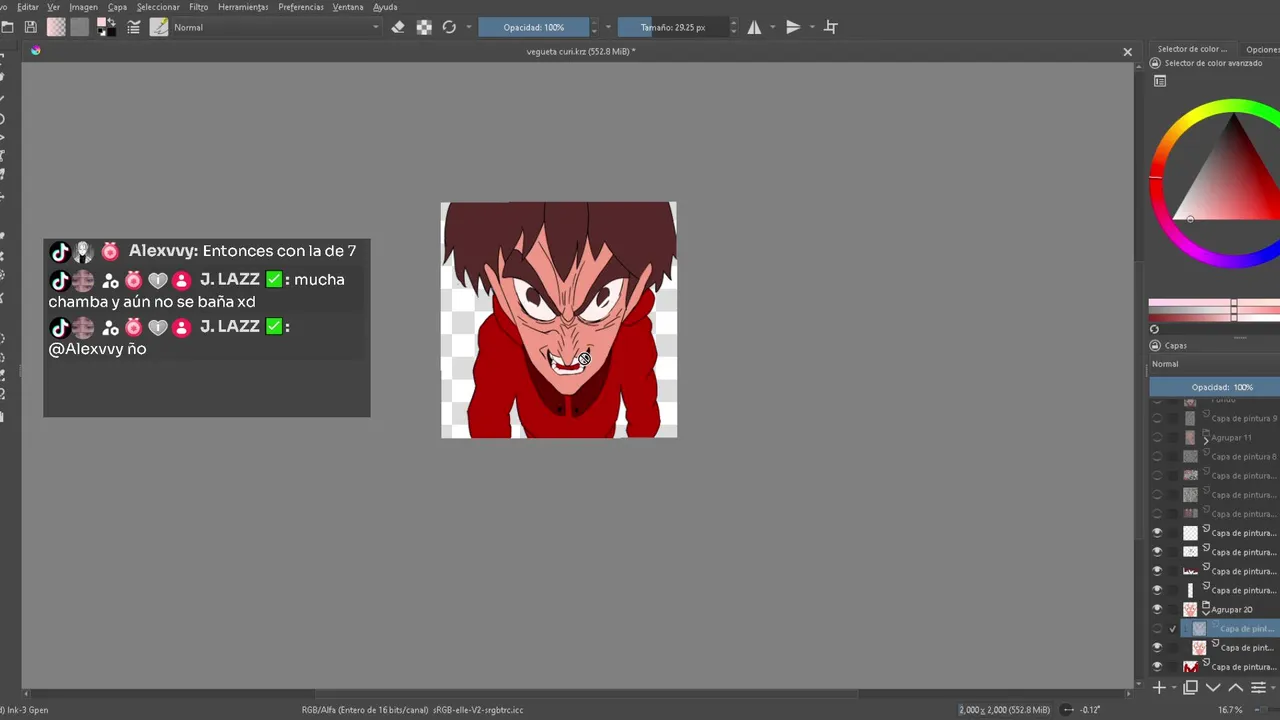The height and width of the screenshot is (720, 1280).
Task: Collapse the Agrupar 20 group chevron
Action: pyautogui.click(x=1206, y=611)
